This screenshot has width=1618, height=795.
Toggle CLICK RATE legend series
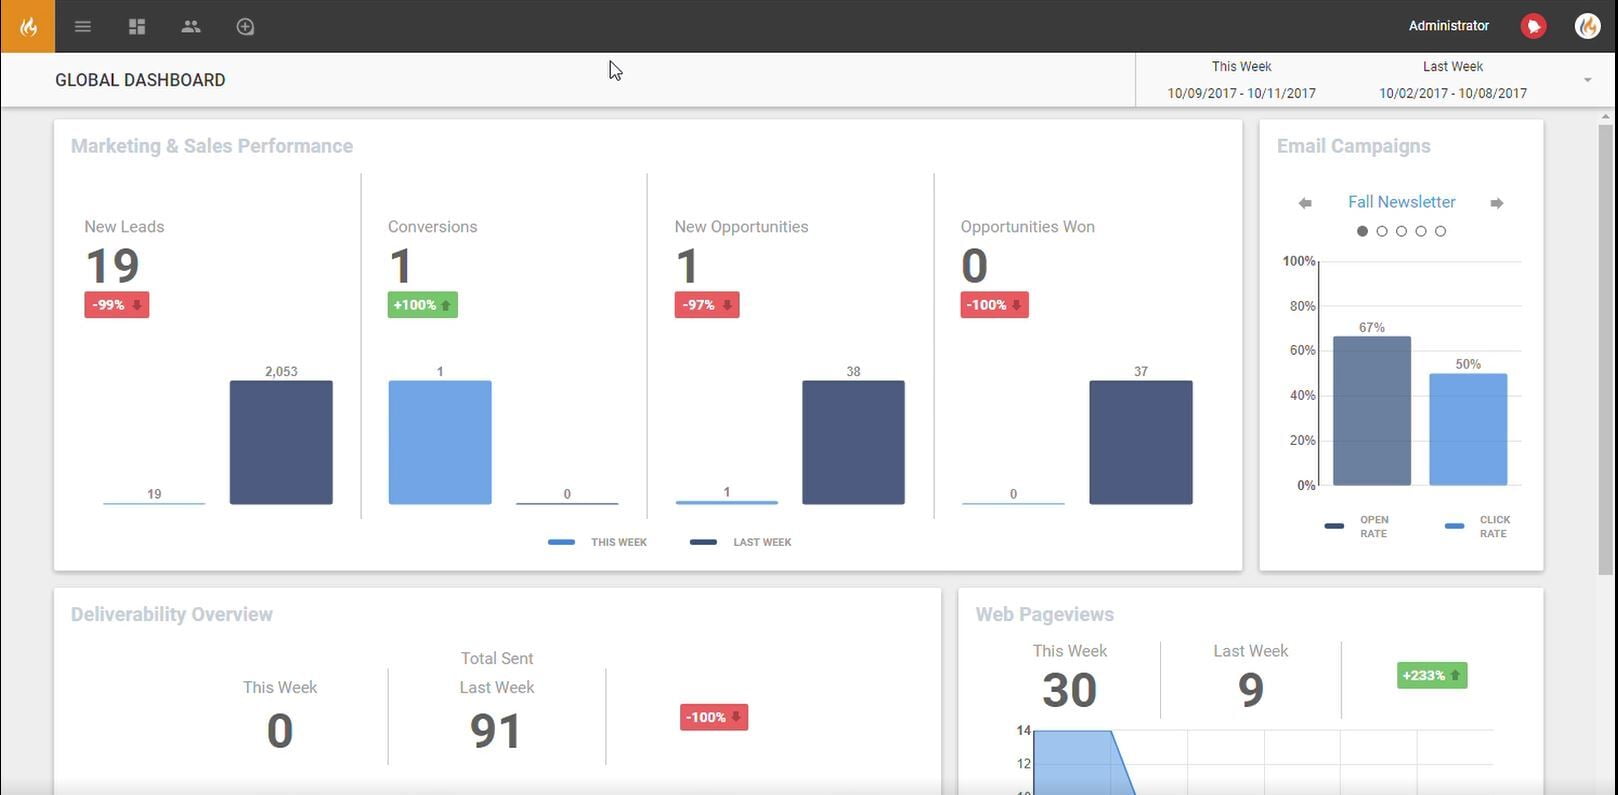(1479, 527)
